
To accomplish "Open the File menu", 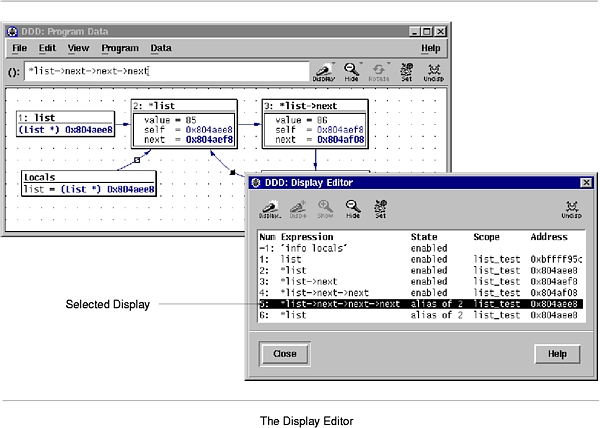I will [19, 48].
